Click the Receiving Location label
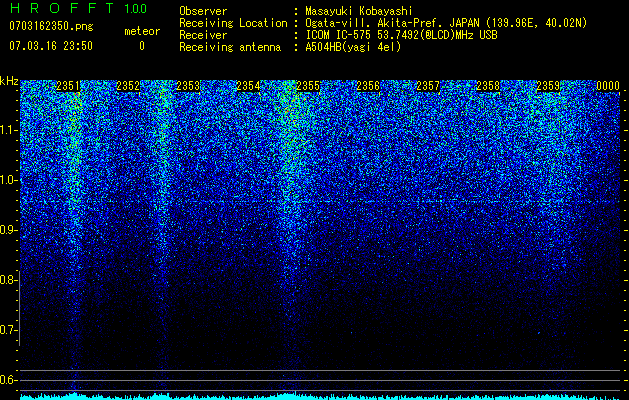Image resolution: width=629 pixels, height=400 pixels. click(233, 23)
